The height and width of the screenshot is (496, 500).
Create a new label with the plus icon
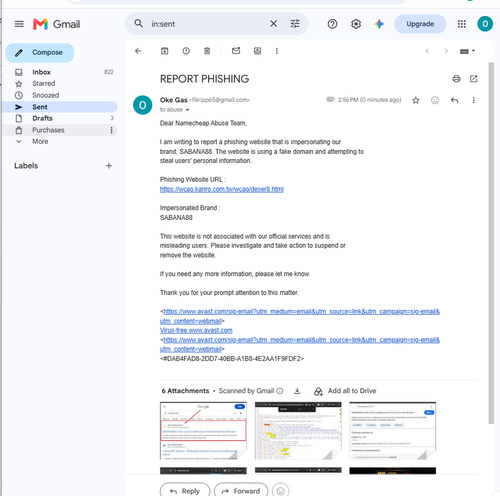click(109, 166)
